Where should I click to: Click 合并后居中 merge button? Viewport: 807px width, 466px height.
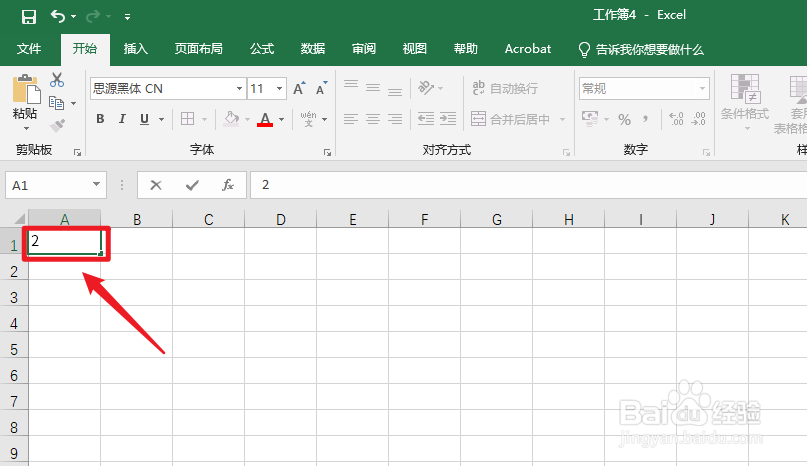510,119
